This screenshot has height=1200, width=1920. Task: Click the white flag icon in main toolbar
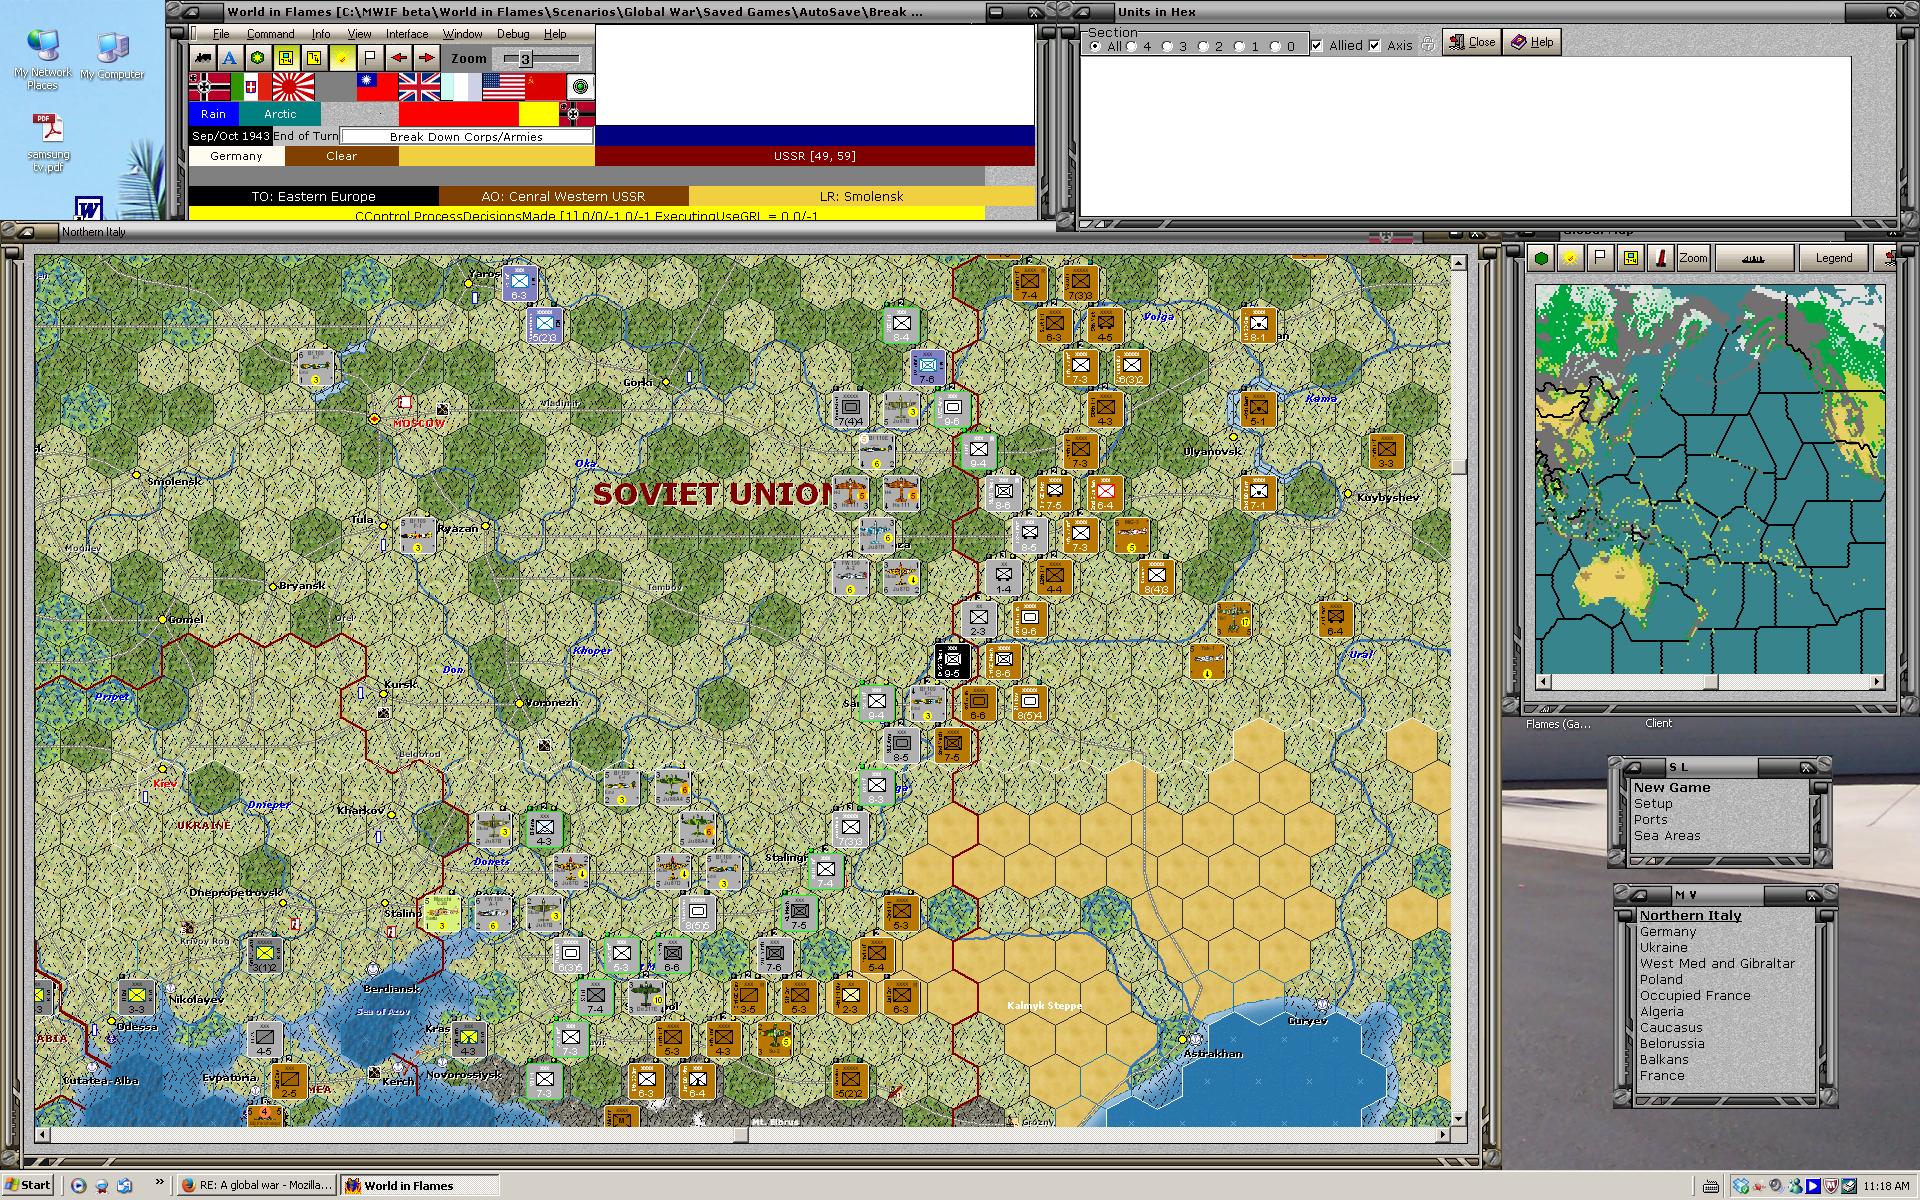(x=370, y=58)
